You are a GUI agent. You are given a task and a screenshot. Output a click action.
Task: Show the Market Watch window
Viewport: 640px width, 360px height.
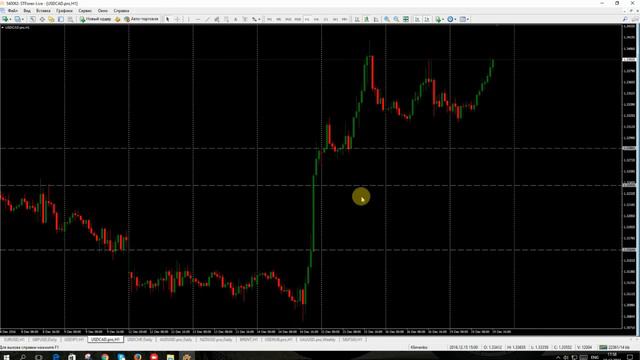[32, 19]
